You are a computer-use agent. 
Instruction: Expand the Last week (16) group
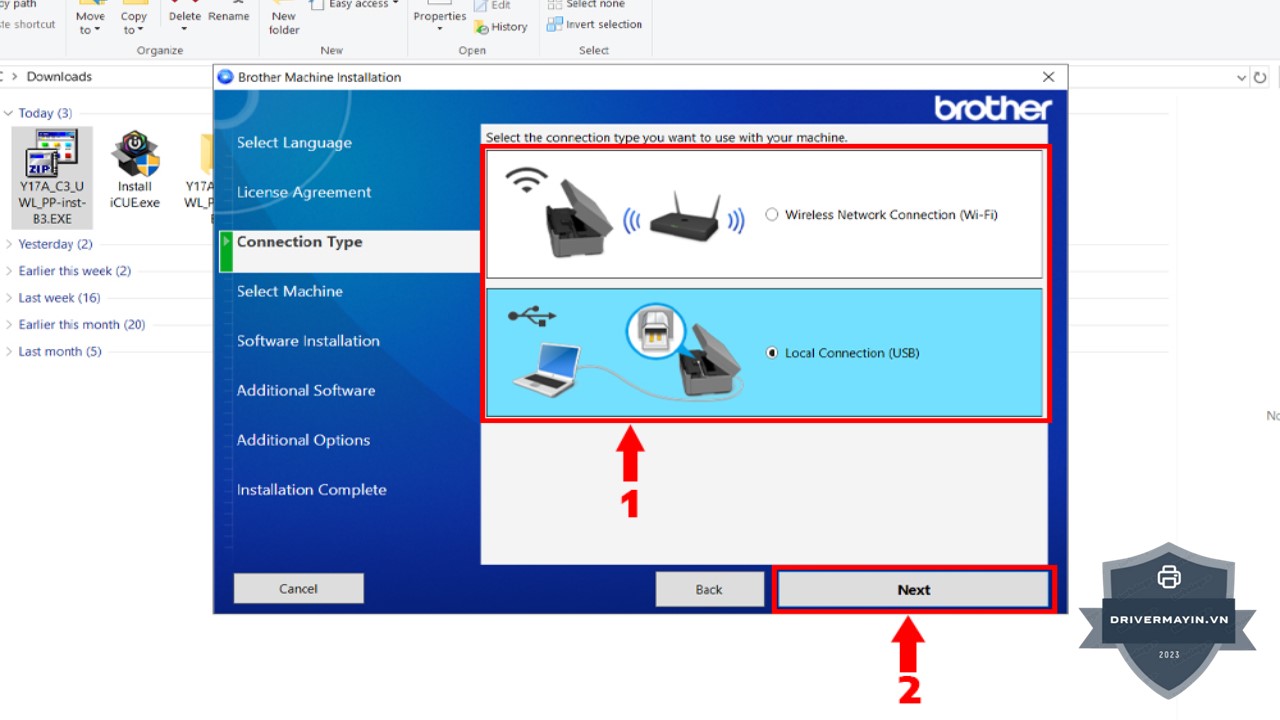[x=9, y=298]
